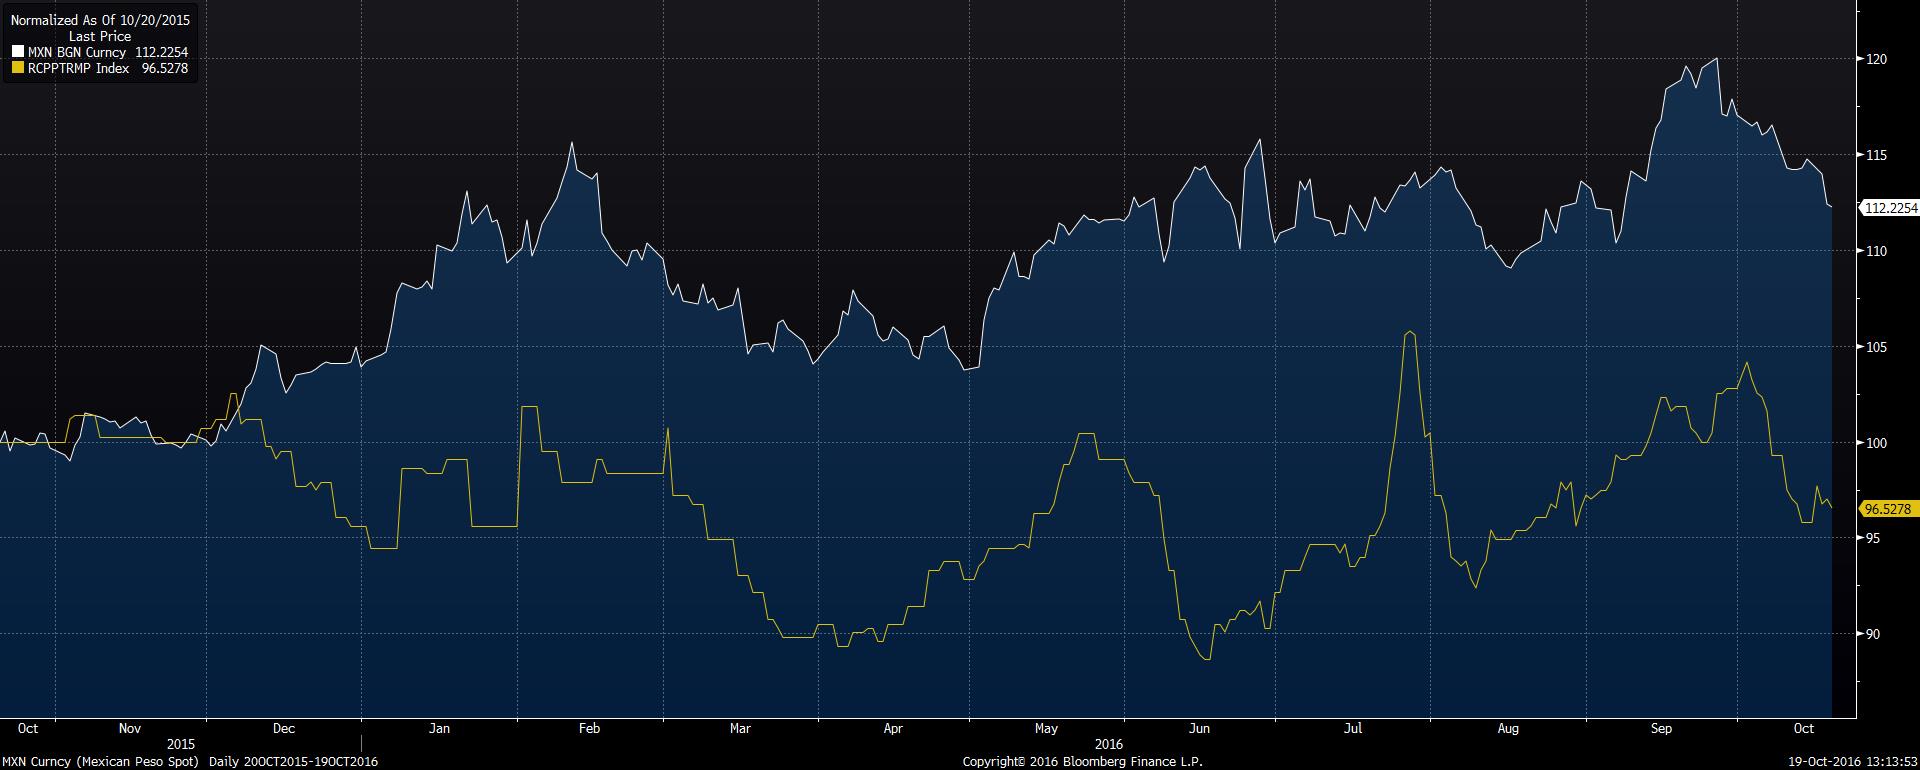
Task: Select the Sep month label on time axis
Action: click(1661, 728)
